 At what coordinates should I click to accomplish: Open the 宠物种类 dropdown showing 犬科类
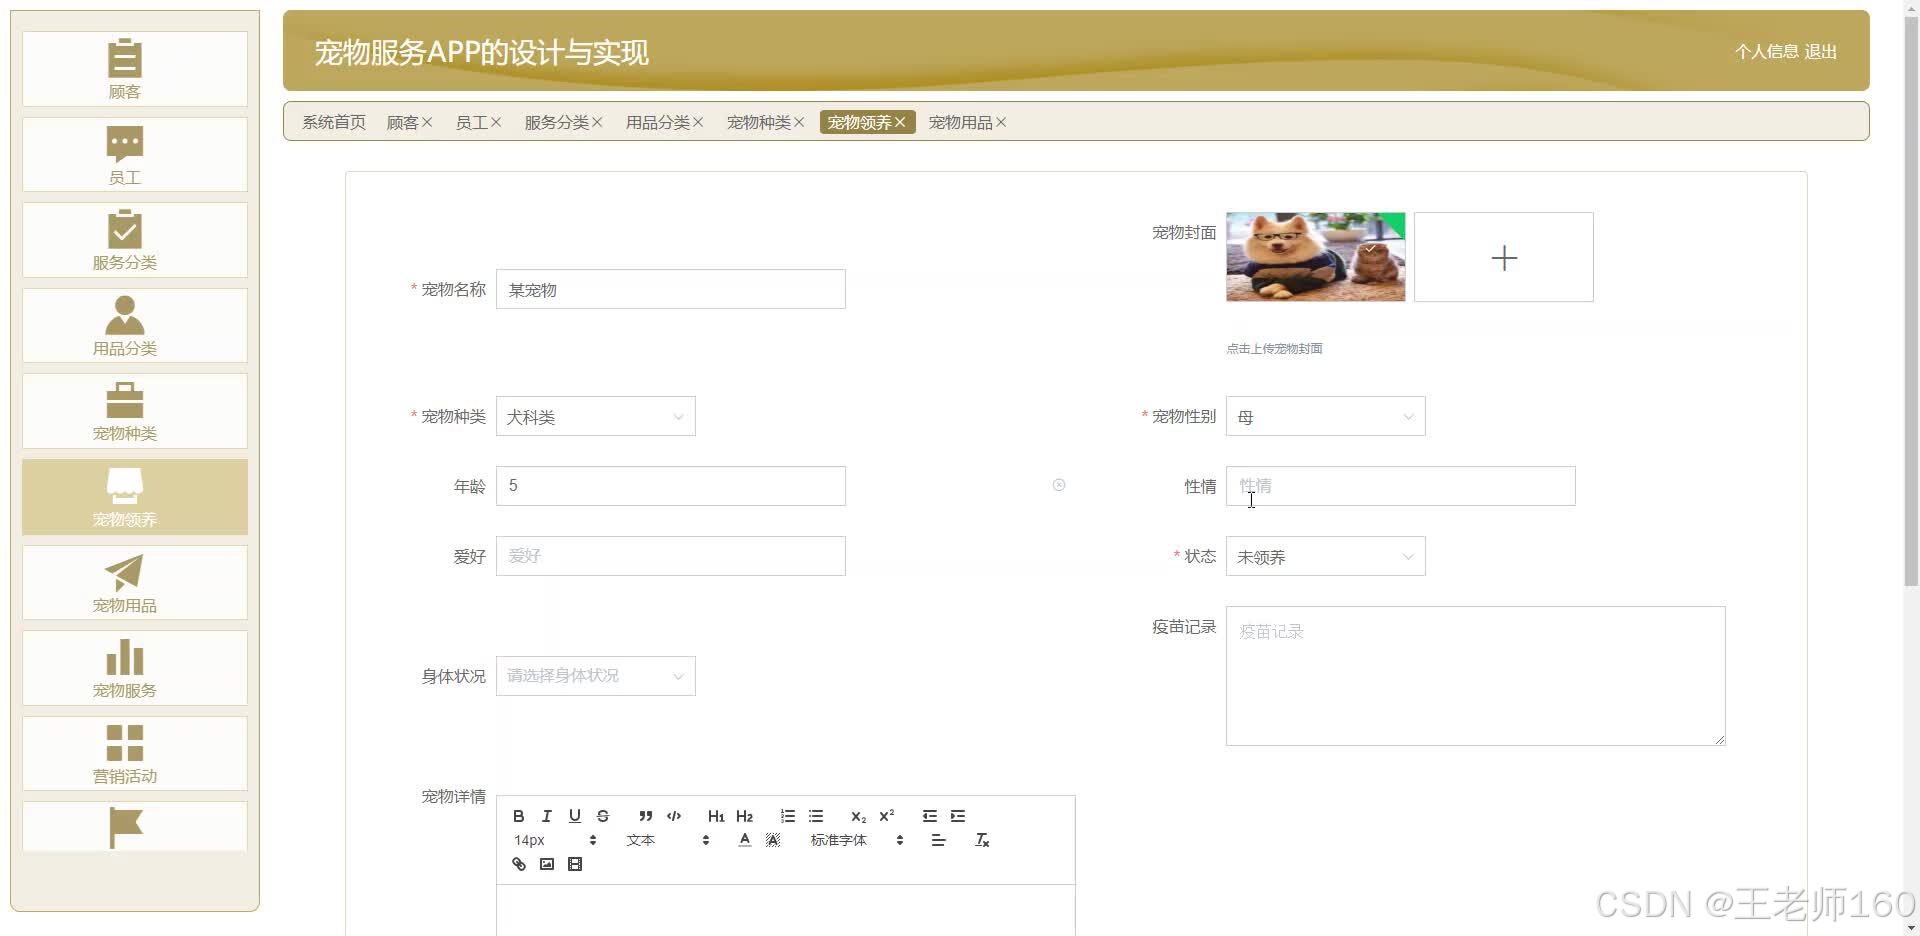pyautogui.click(x=595, y=417)
